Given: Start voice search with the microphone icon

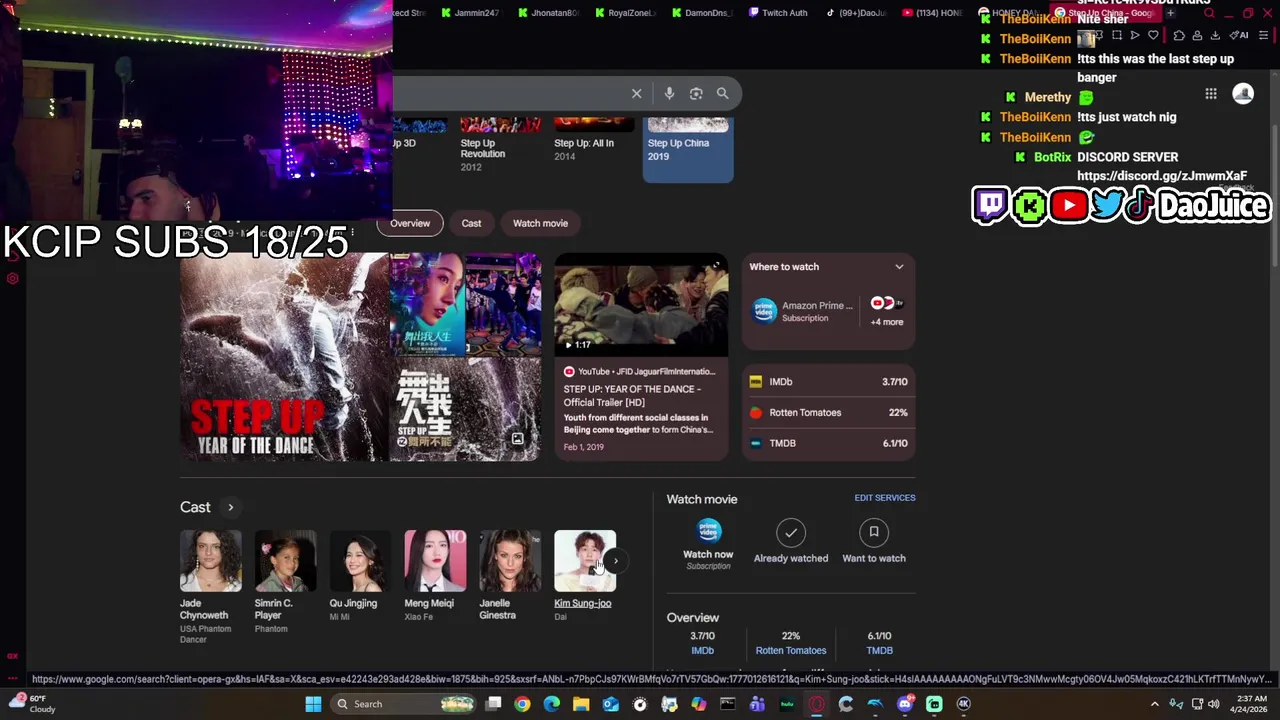Looking at the screenshot, I should tap(669, 93).
